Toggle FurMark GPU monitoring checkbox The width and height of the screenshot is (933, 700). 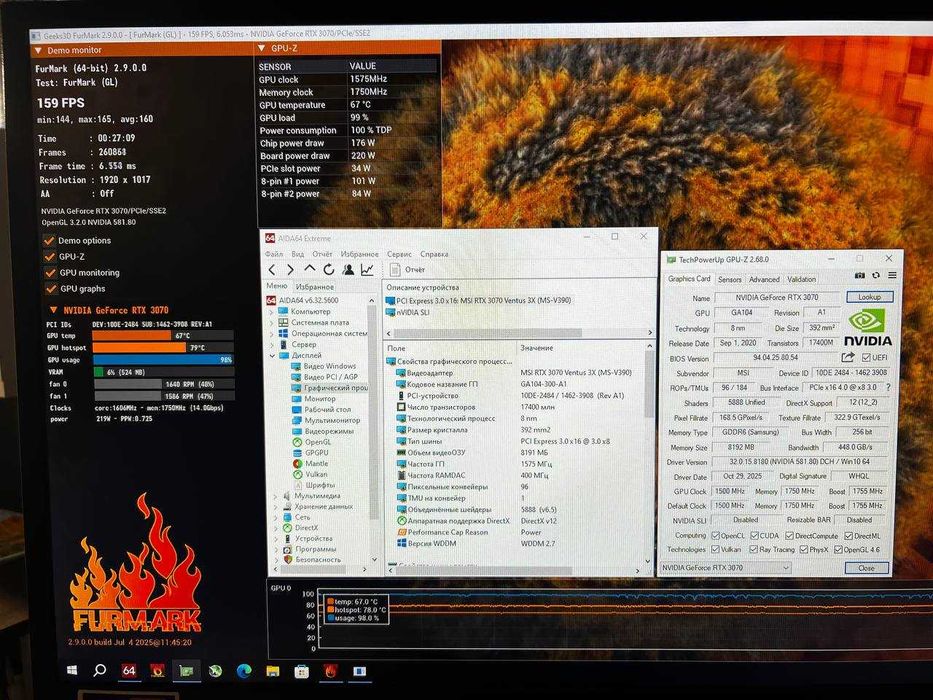[50, 273]
